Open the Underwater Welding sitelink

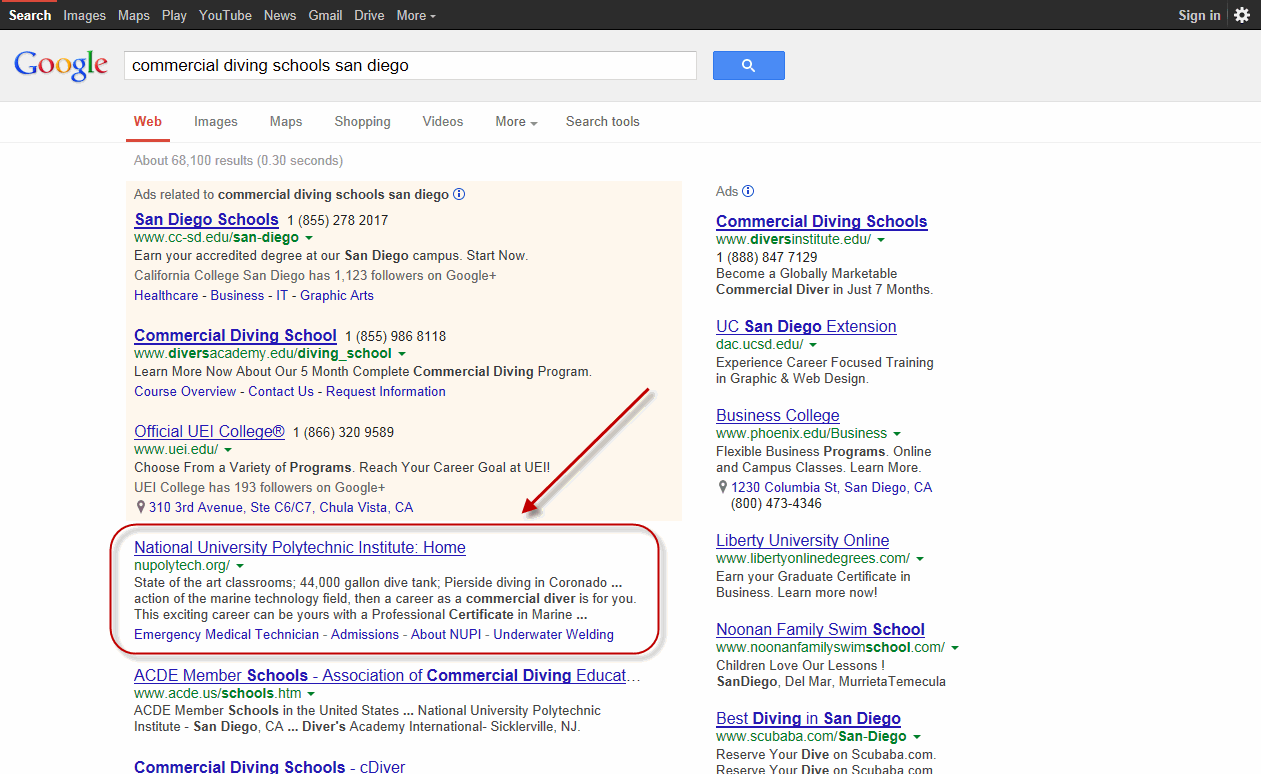click(x=553, y=635)
